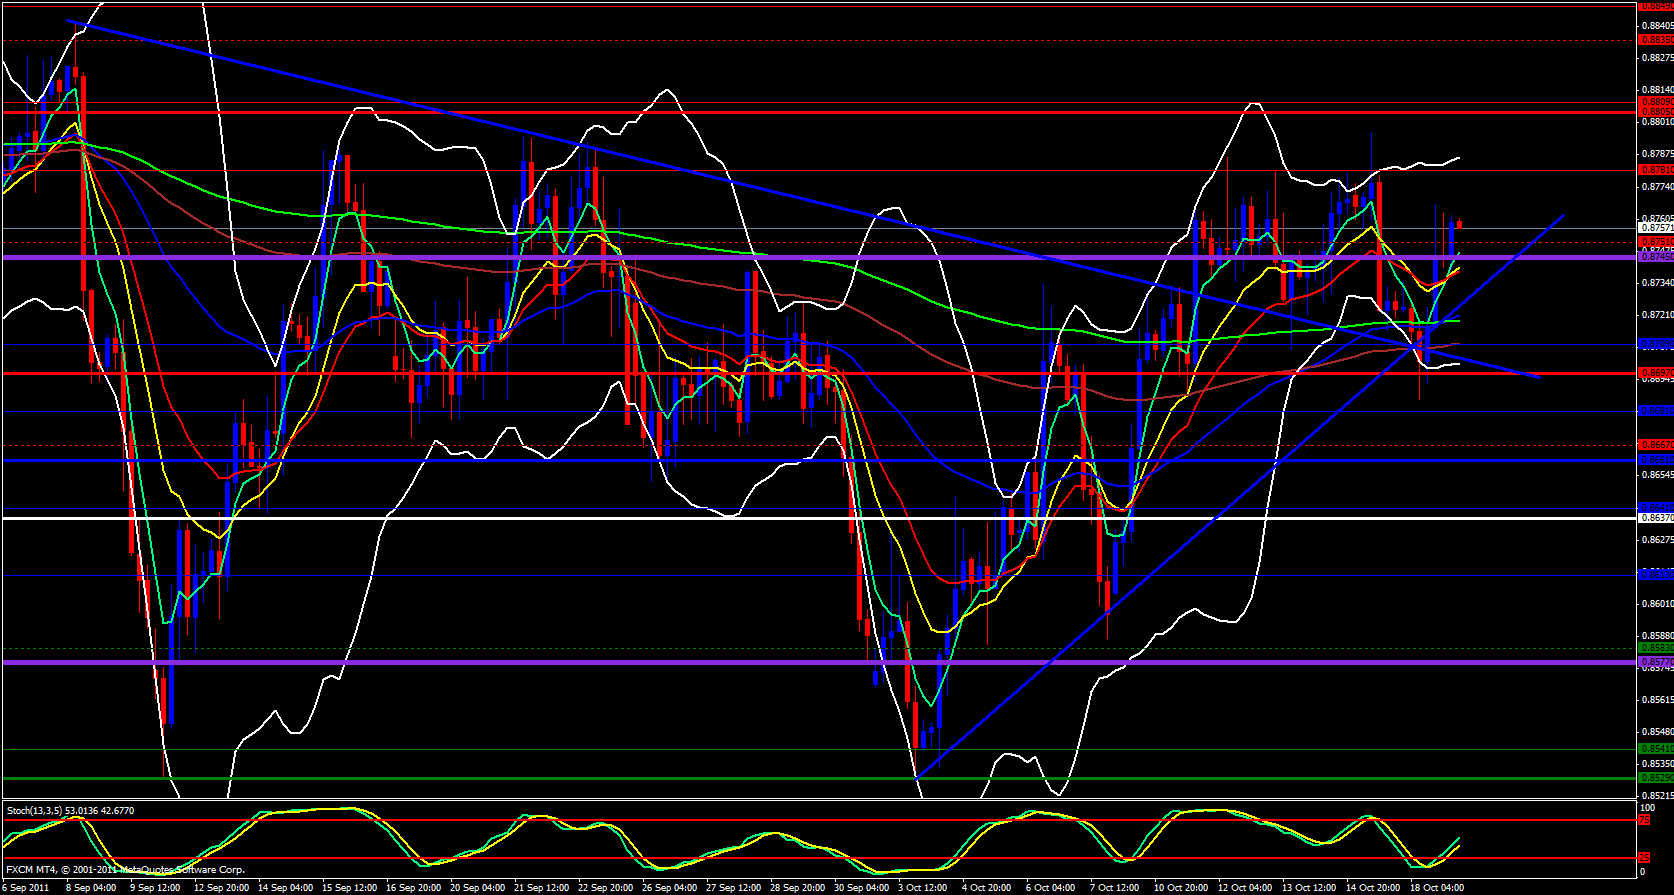1674x895 pixels.
Task: Click the 28 Sep 20:00 date label
Action: tap(797, 888)
